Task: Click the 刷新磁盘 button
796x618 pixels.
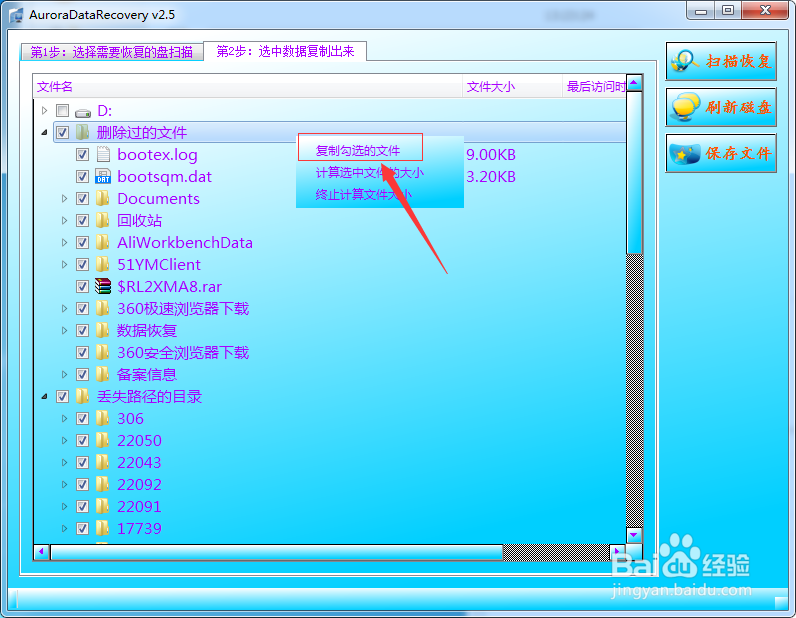Action: click(721, 107)
